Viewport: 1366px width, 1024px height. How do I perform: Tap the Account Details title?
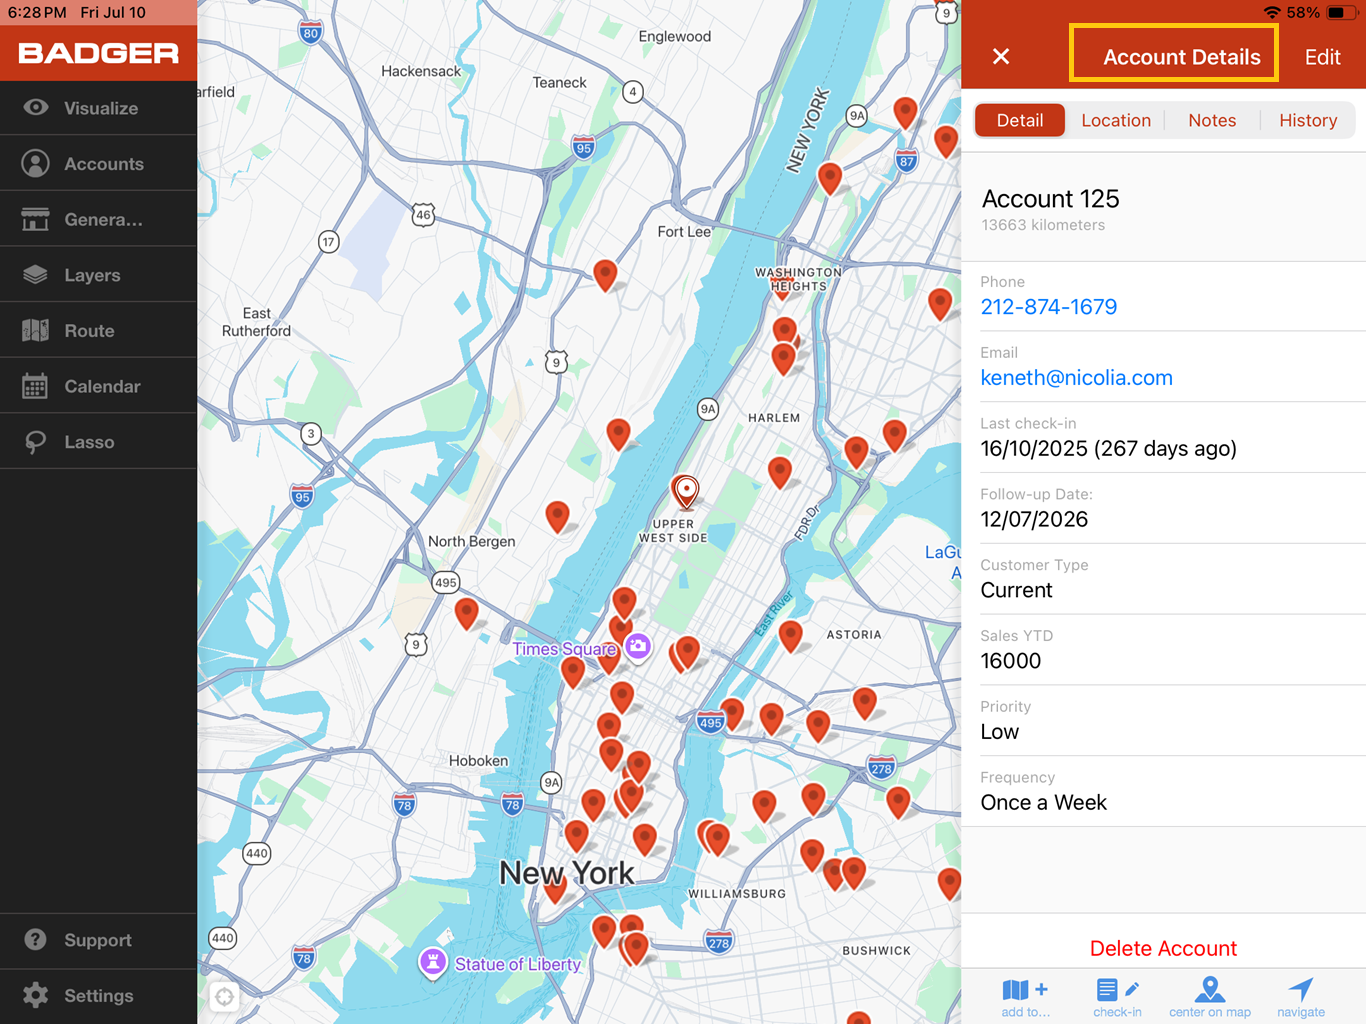[1181, 57]
